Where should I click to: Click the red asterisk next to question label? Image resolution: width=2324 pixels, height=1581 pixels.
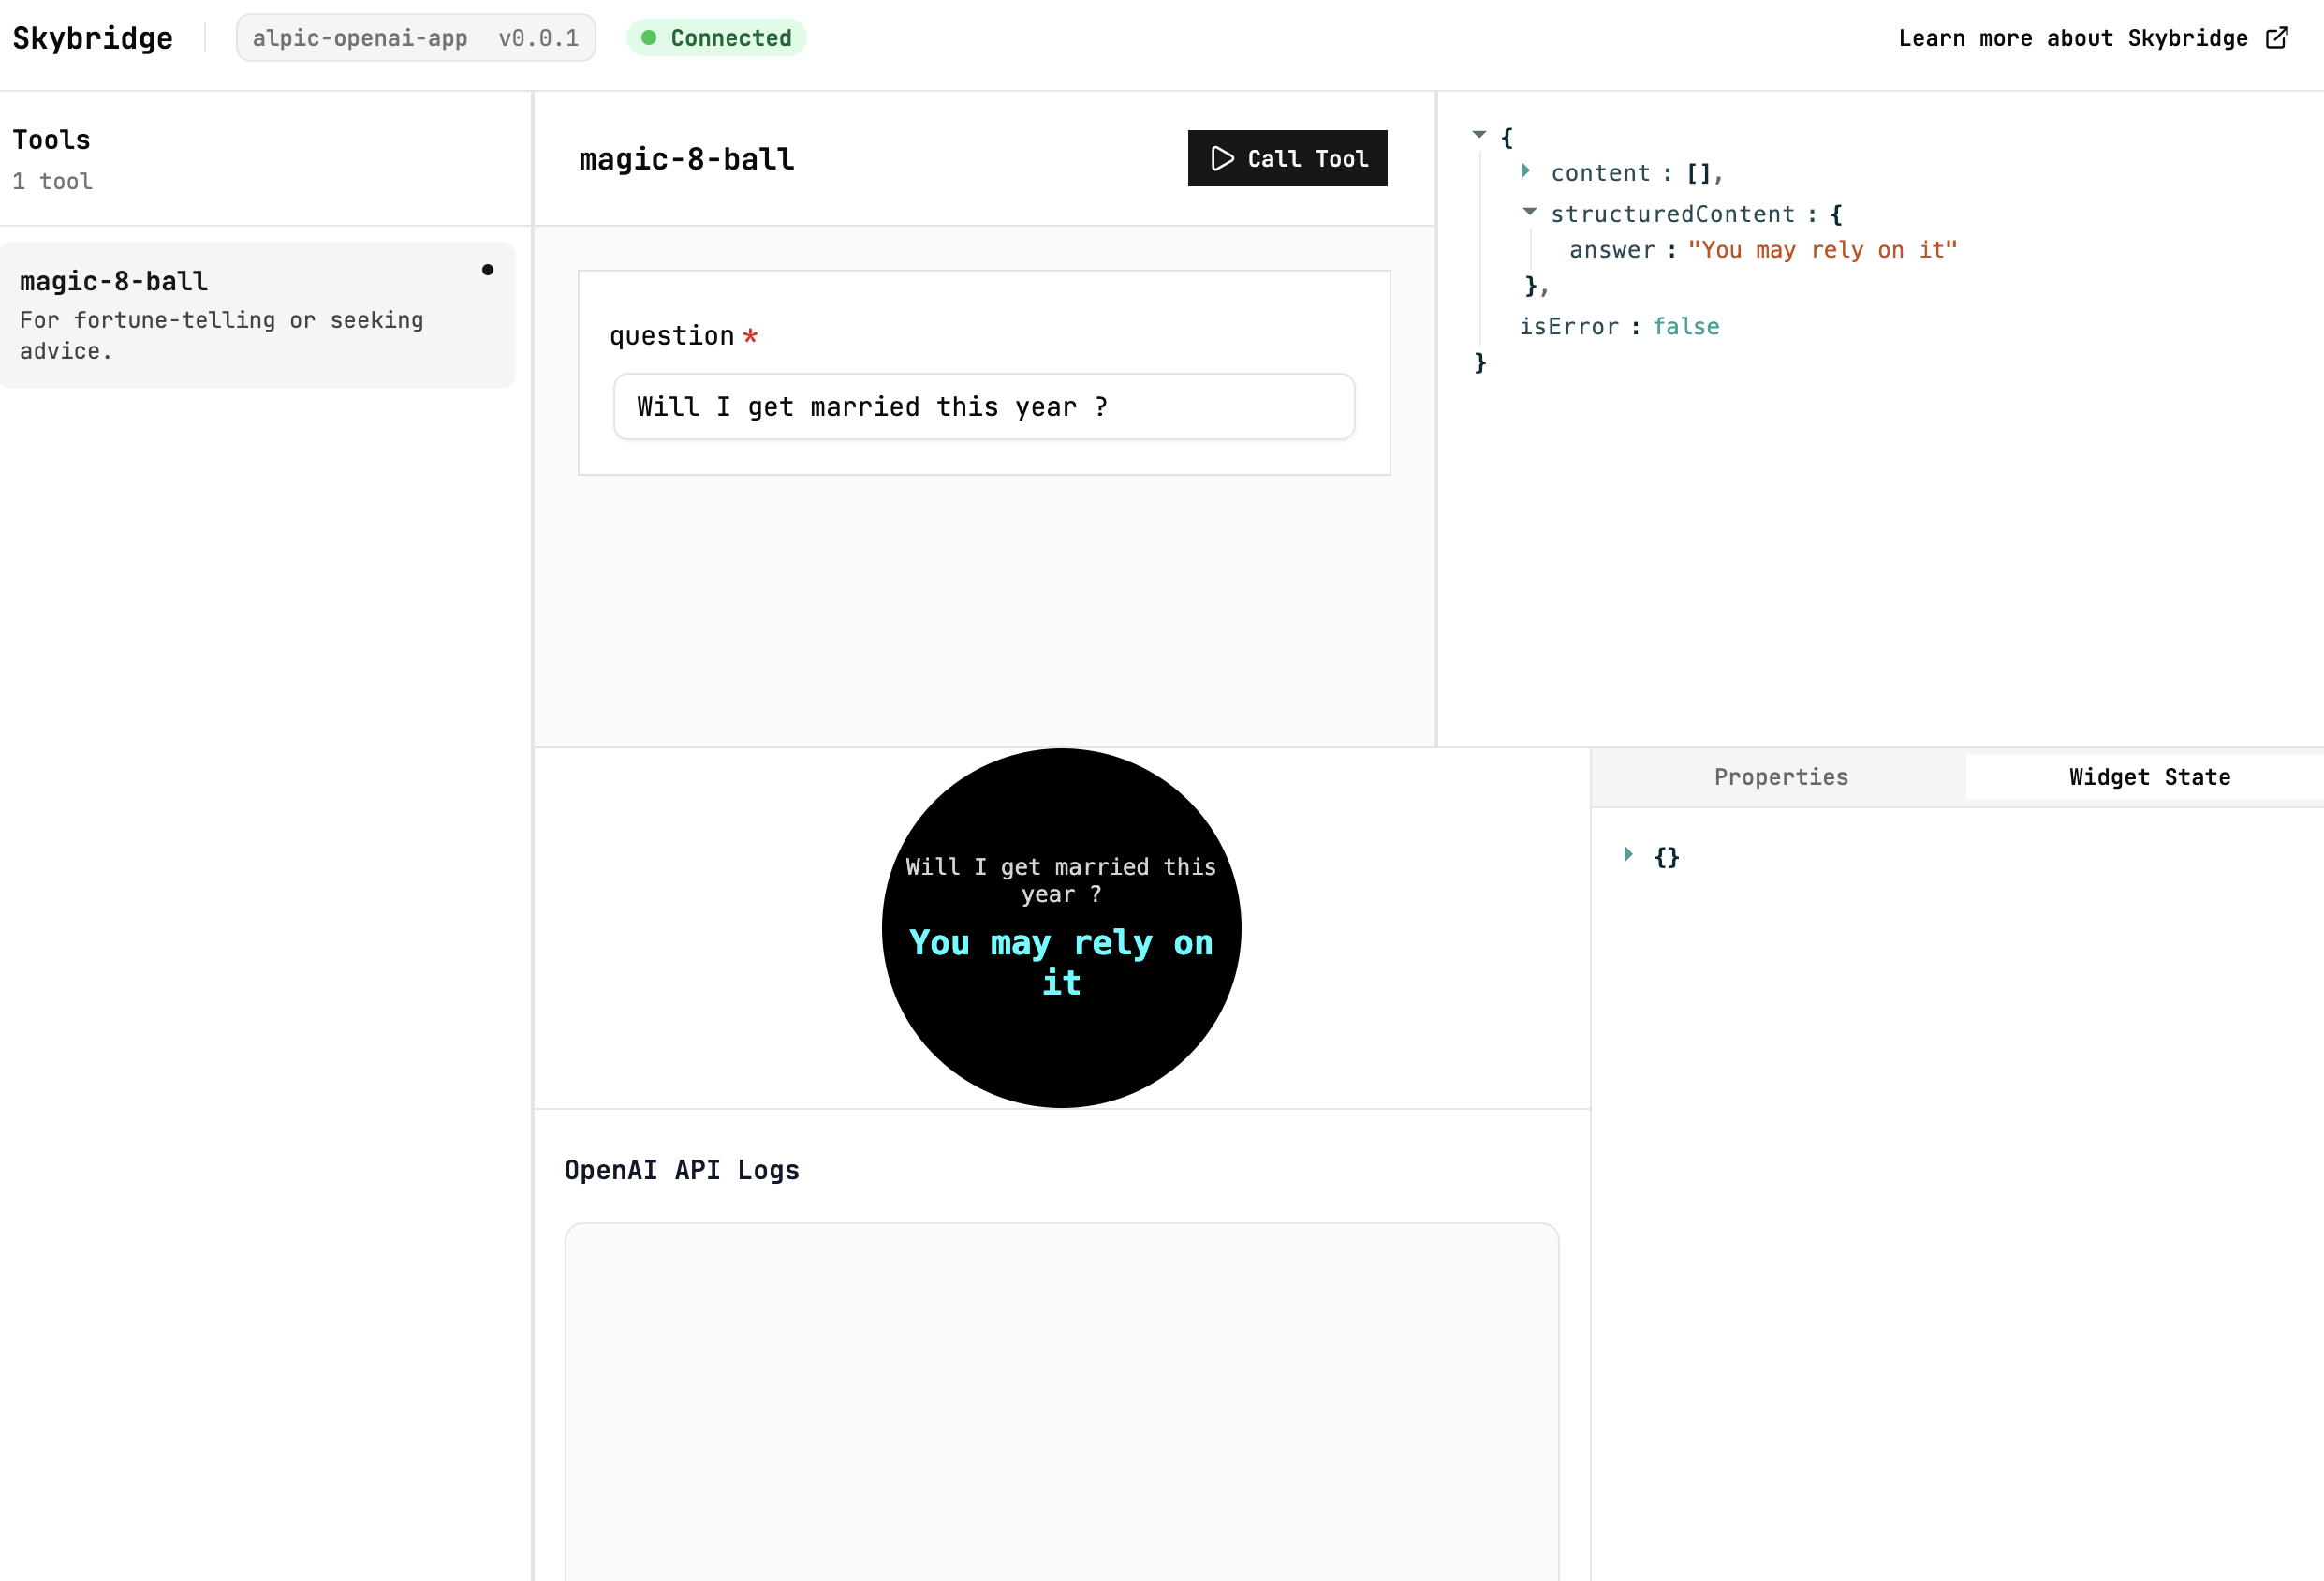[x=751, y=337]
